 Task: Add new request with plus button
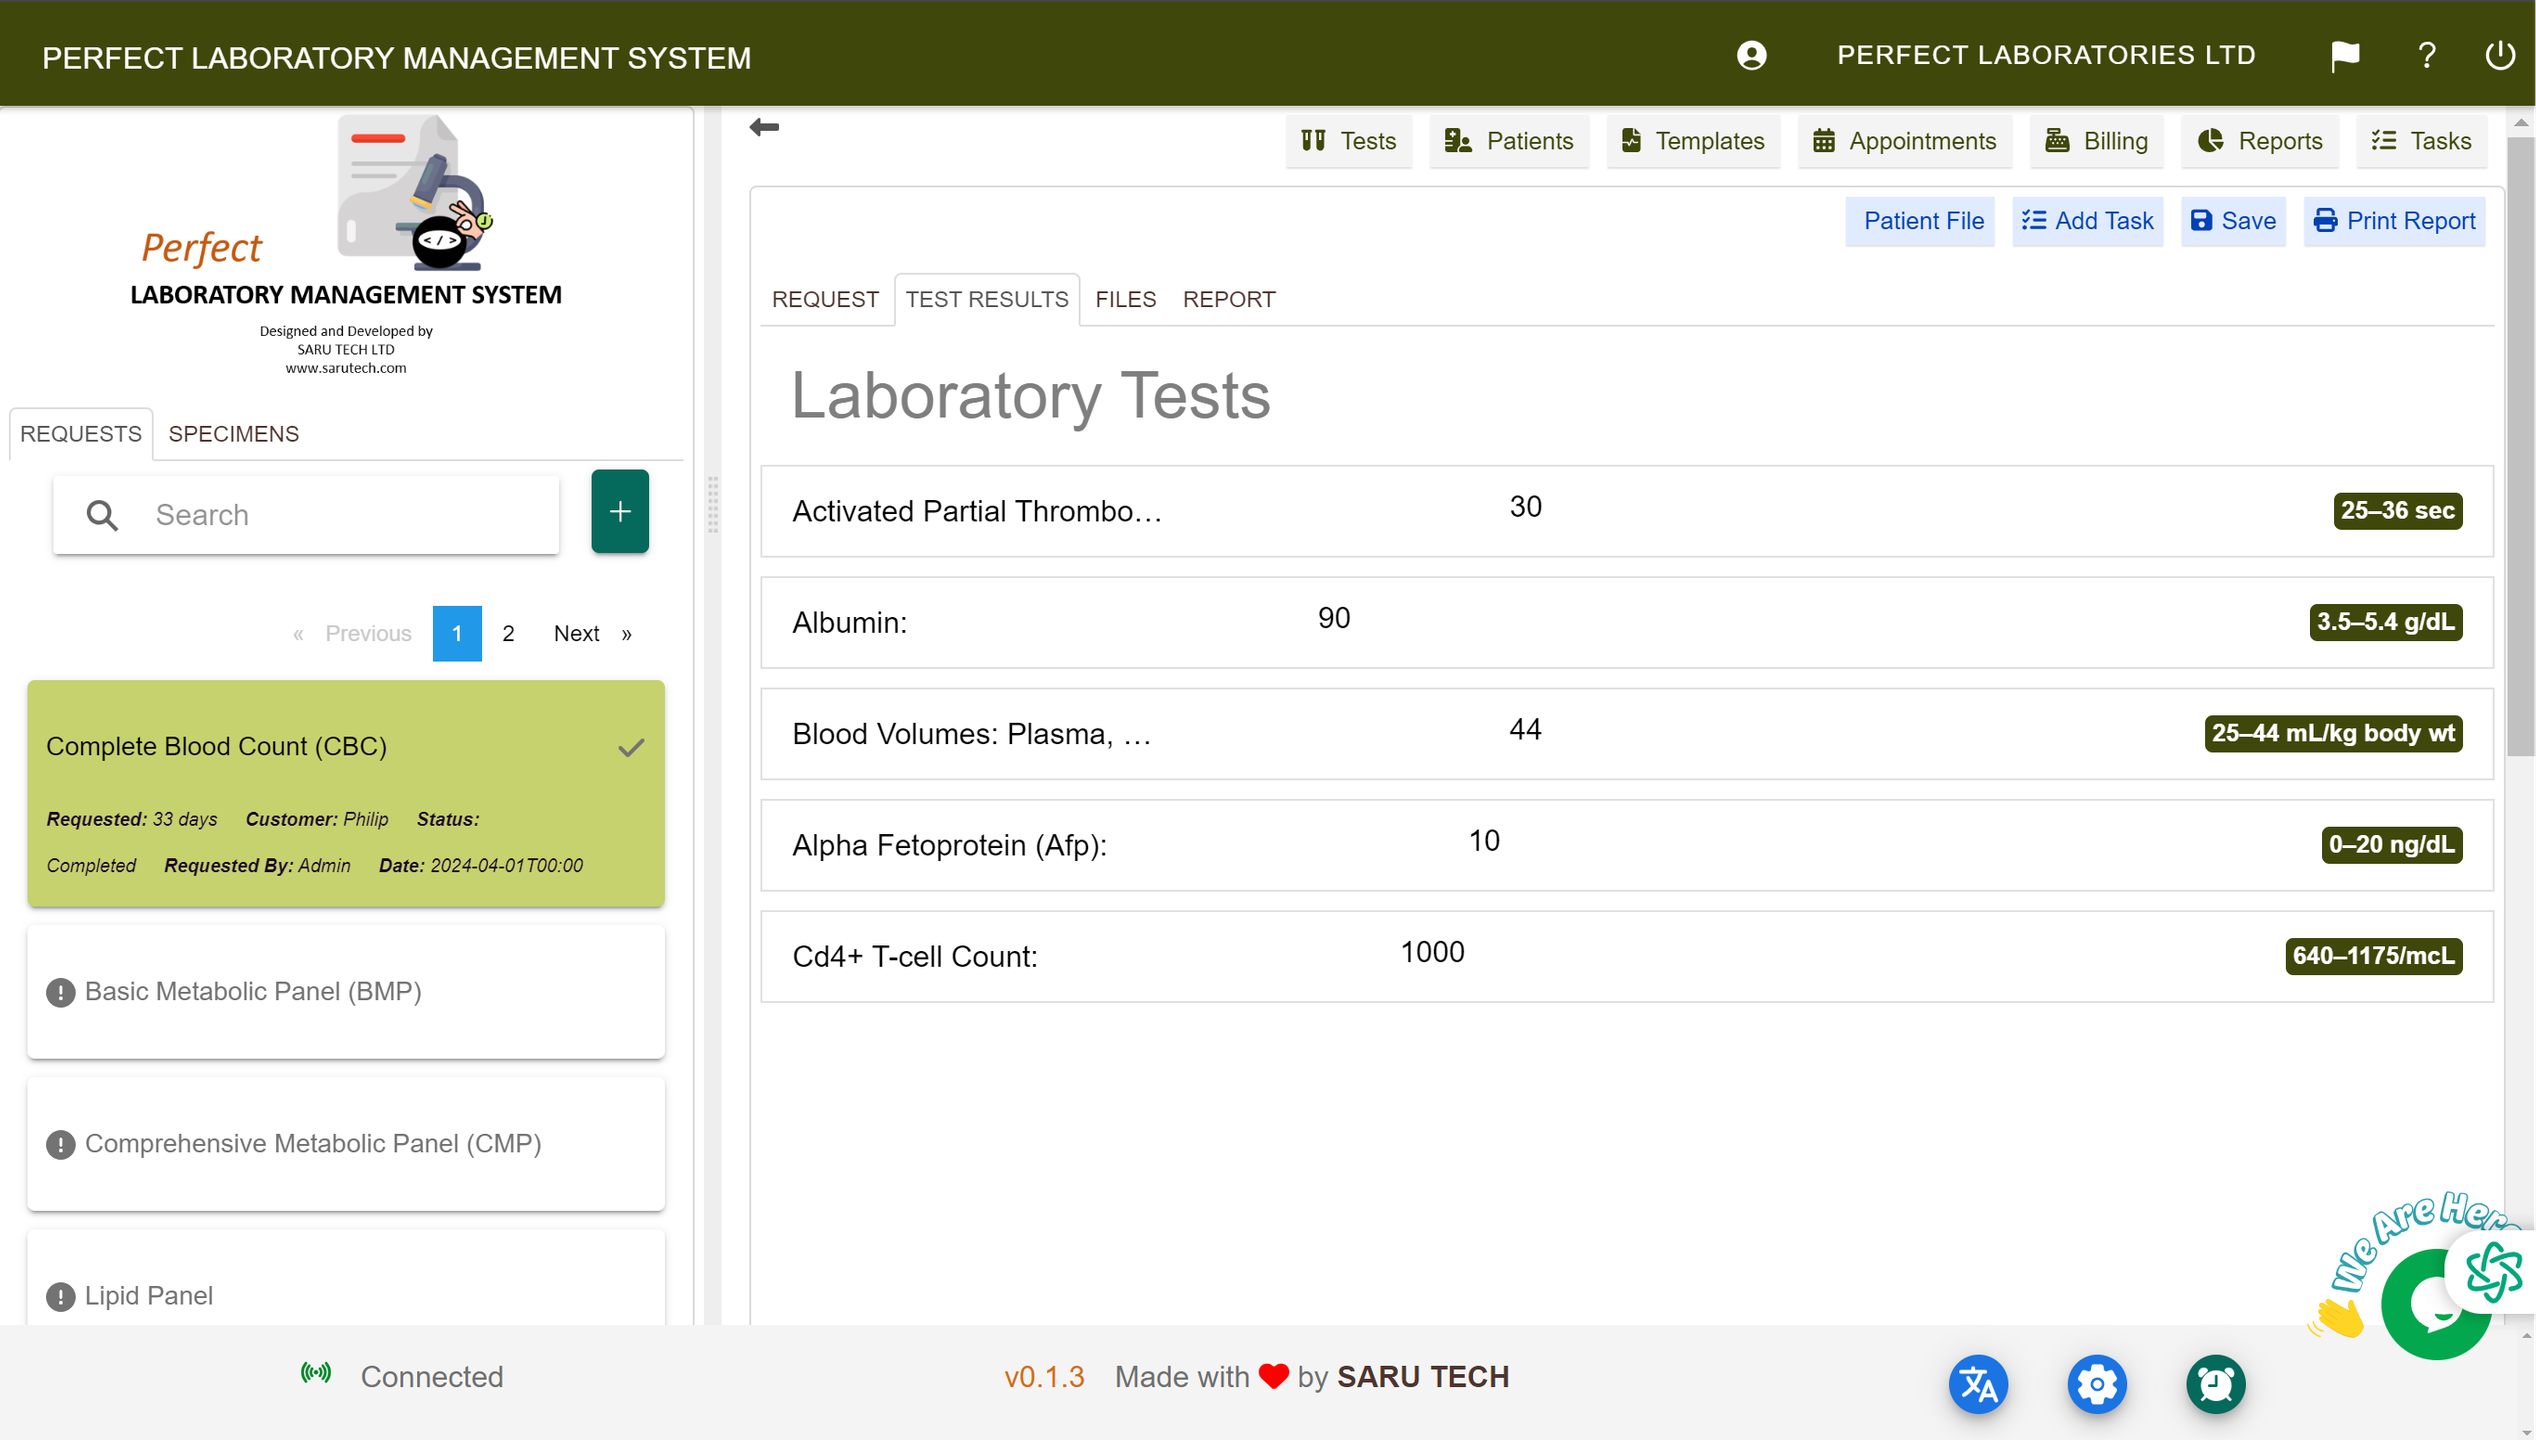pyautogui.click(x=619, y=512)
